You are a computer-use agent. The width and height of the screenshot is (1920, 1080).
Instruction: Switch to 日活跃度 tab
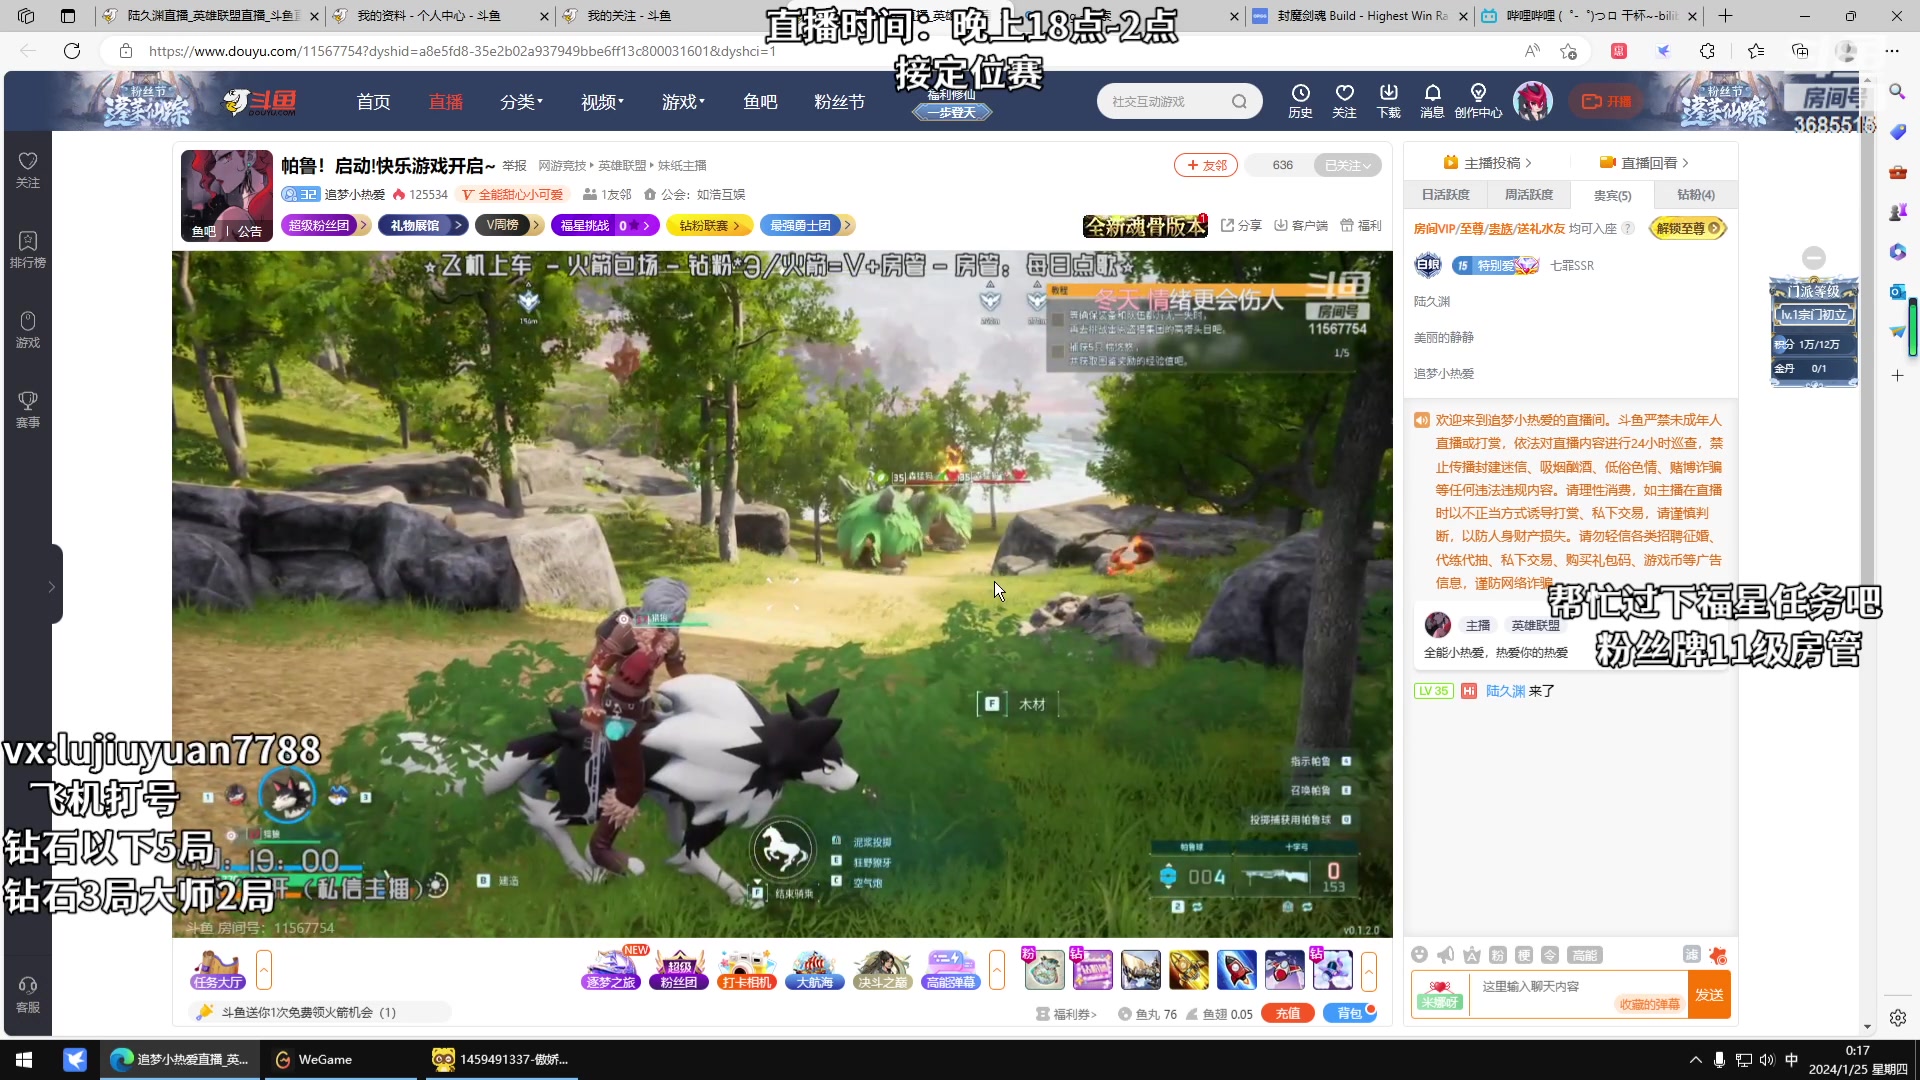click(x=1445, y=195)
